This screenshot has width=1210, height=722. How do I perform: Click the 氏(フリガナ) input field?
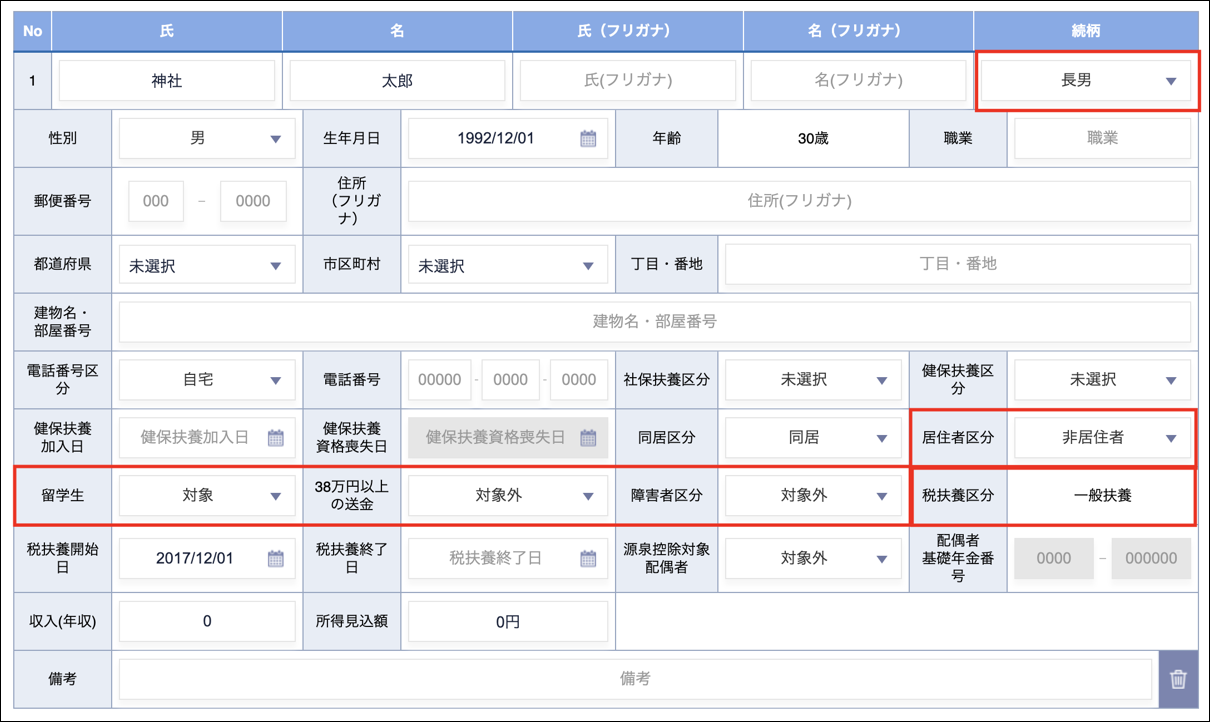click(x=628, y=81)
